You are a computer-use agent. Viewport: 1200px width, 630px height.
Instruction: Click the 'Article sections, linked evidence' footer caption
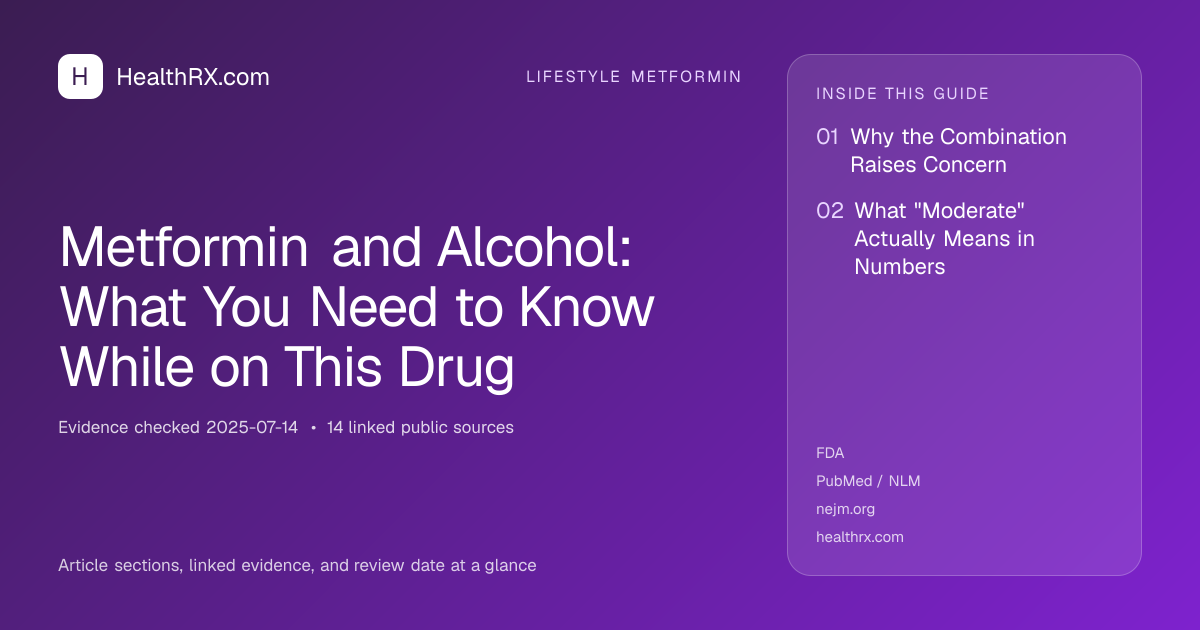297,566
